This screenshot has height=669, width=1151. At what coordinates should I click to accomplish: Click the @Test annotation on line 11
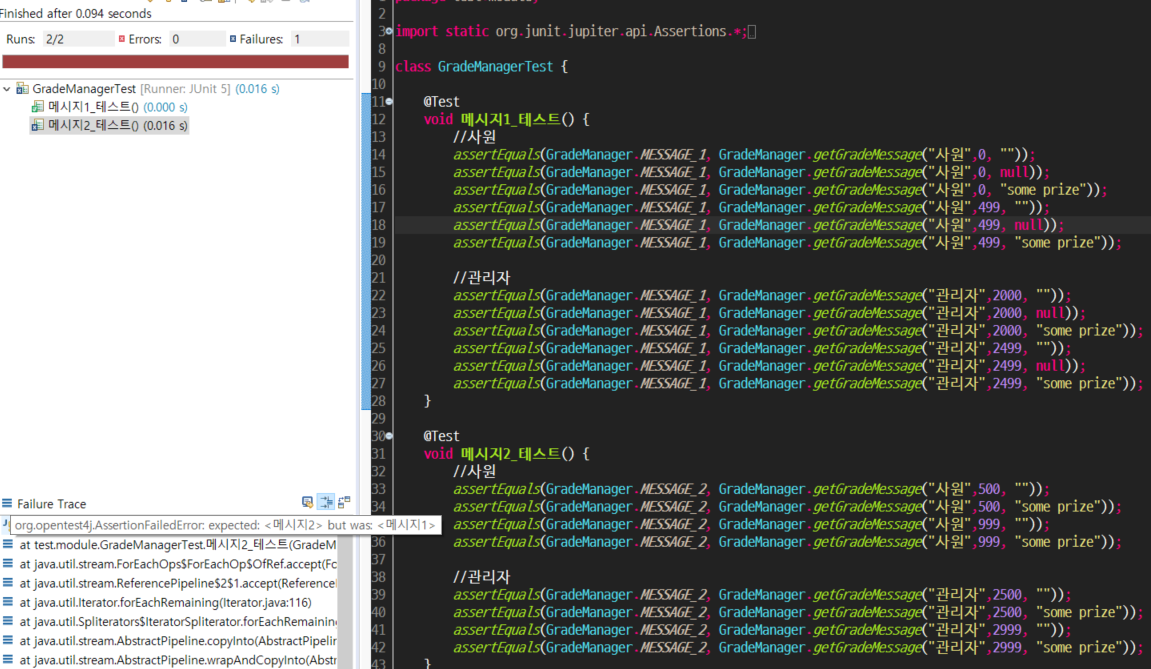click(x=441, y=102)
